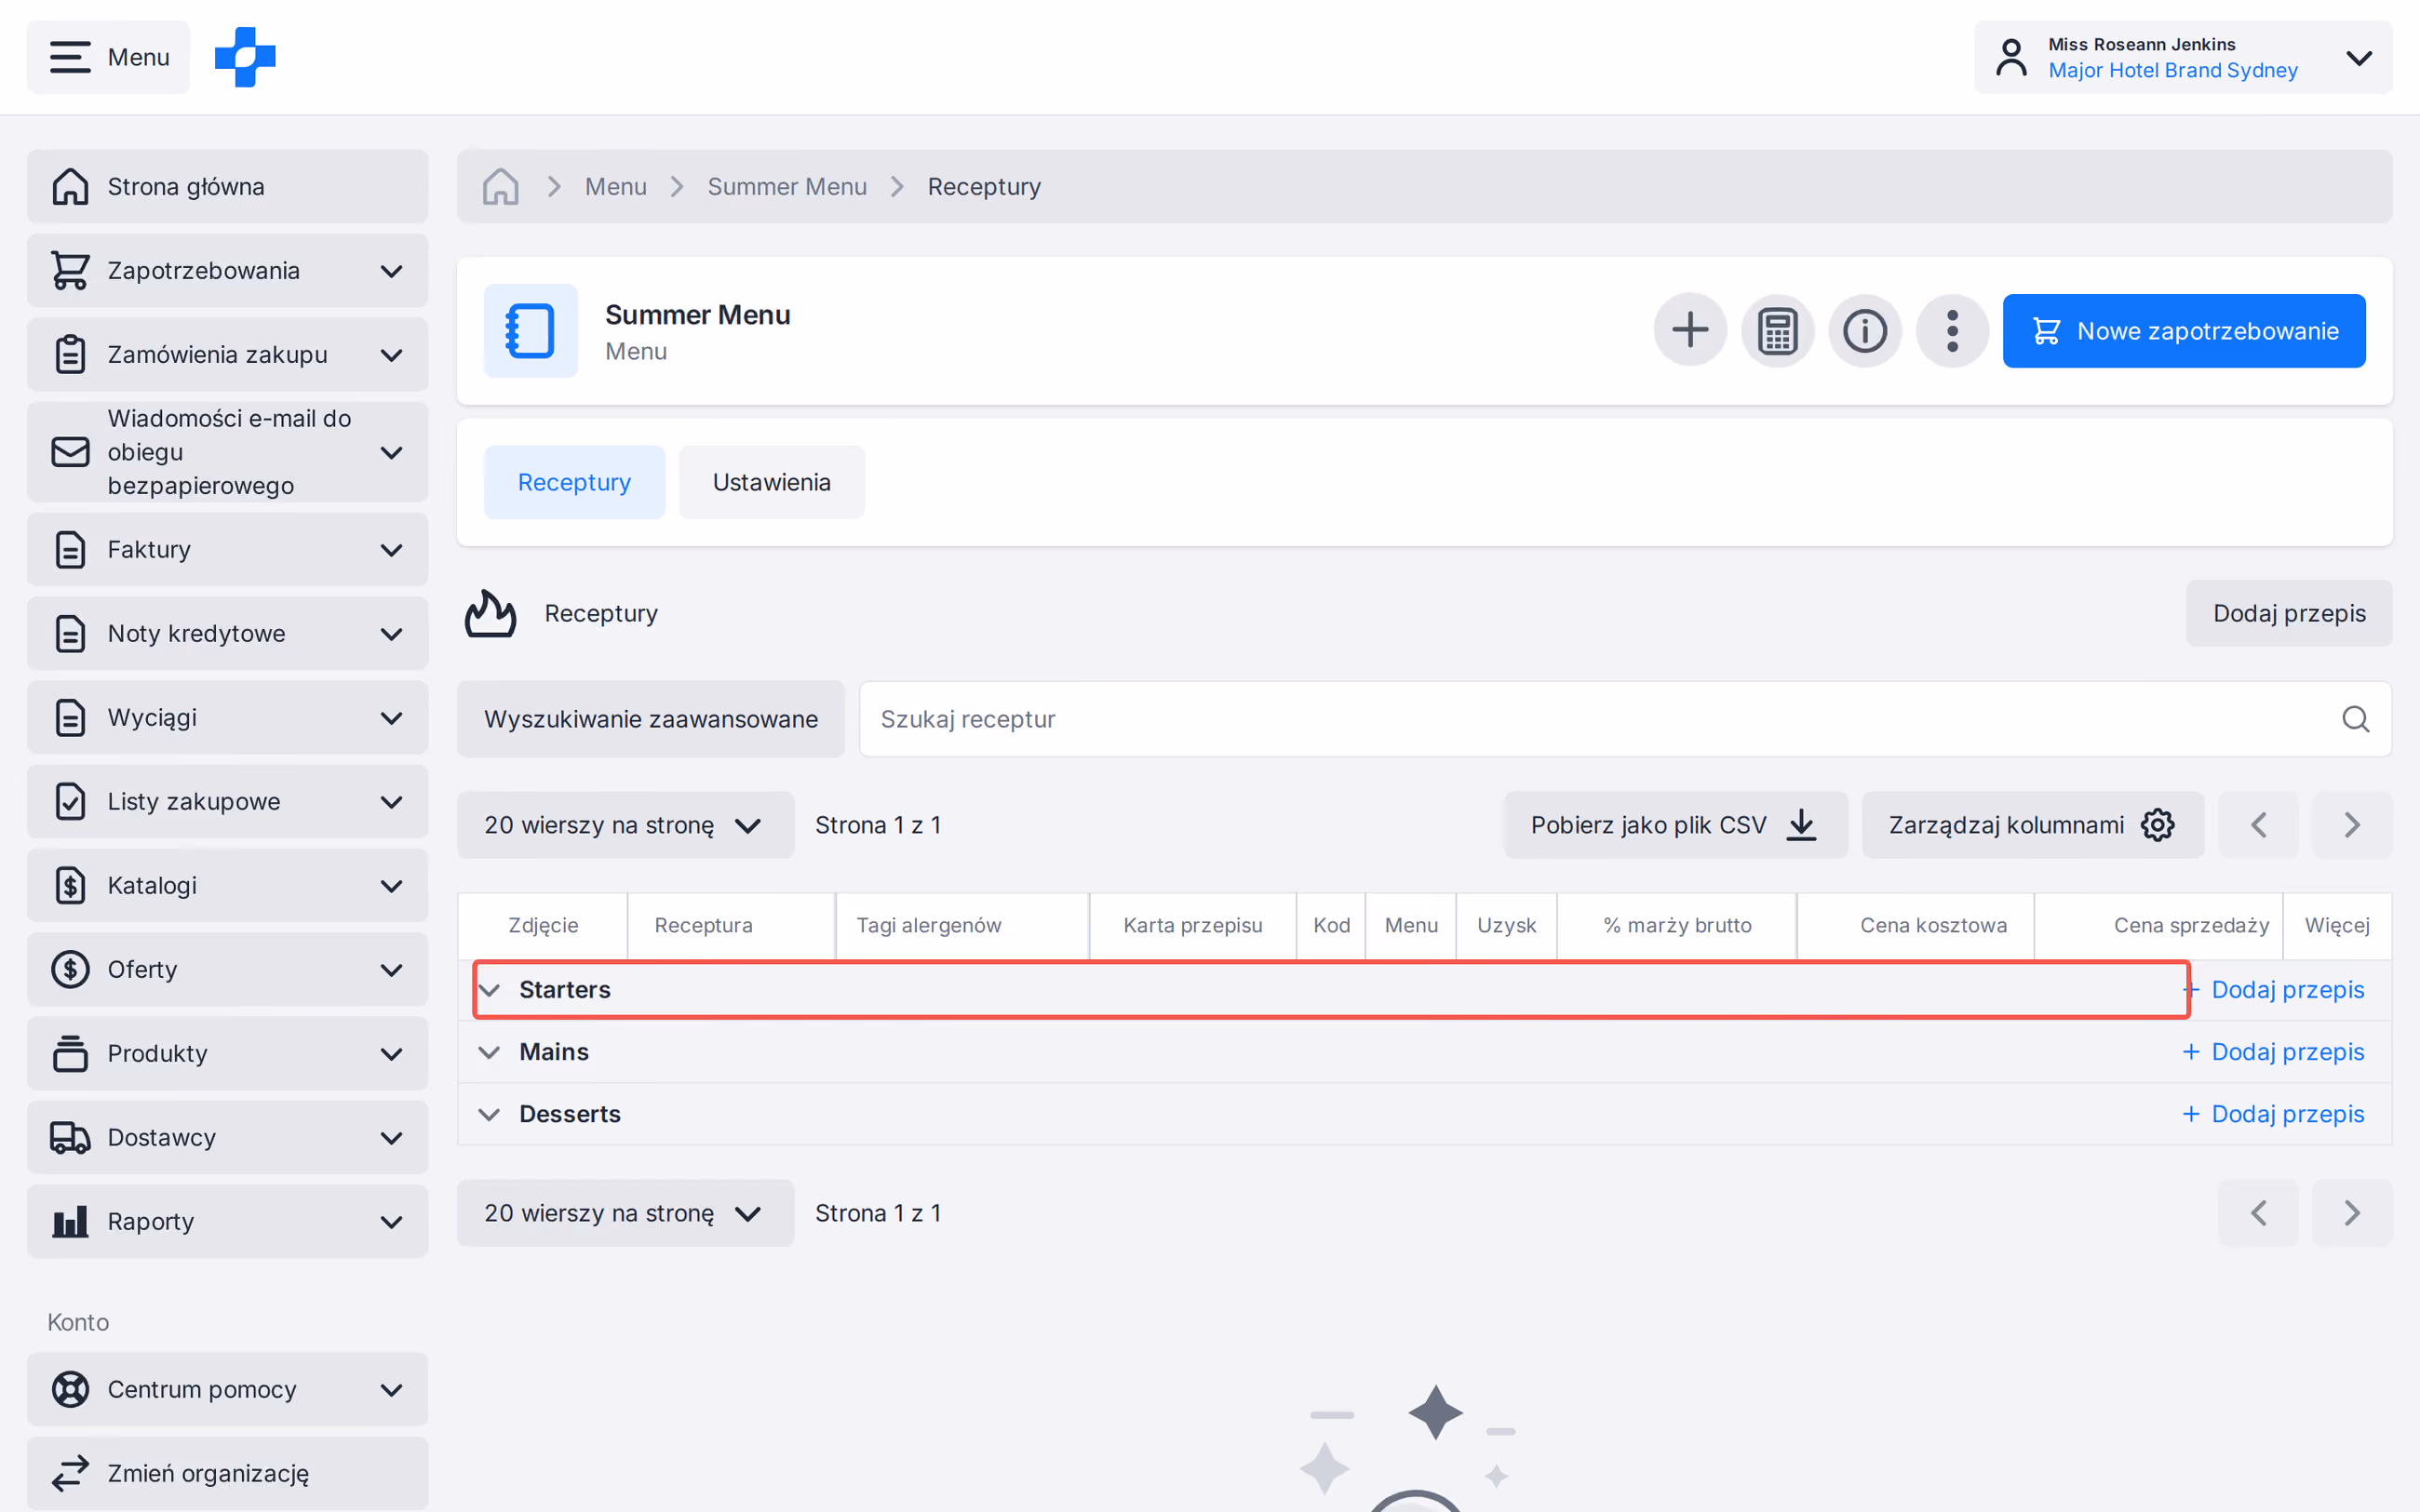Screen dimensions: 2420x1512
Task: Click the home icon in breadcrumb
Action: pyautogui.click(x=500, y=186)
